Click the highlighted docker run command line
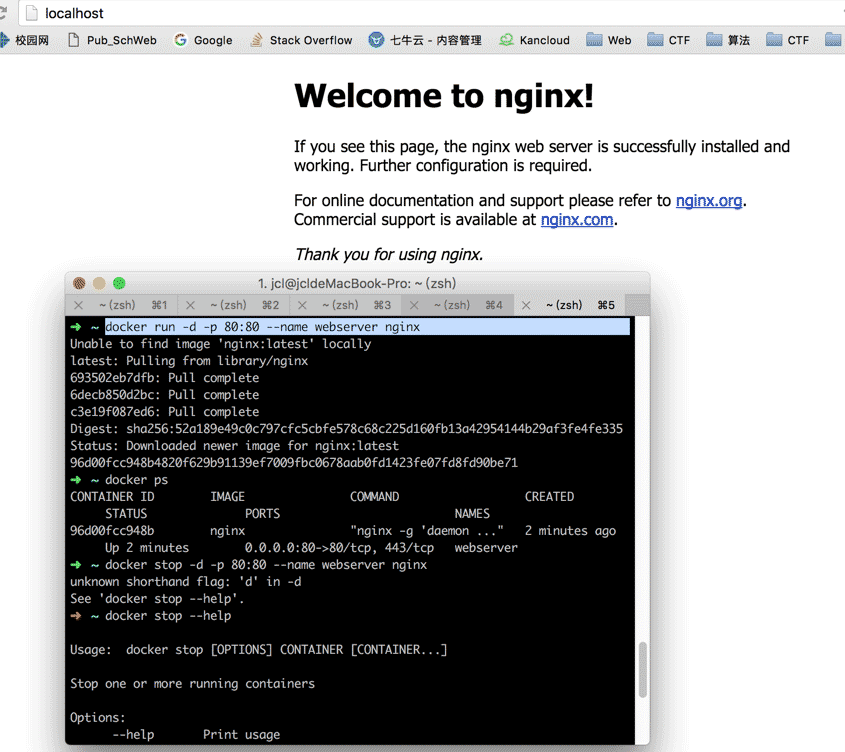This screenshot has height=752, width=845. click(x=366, y=327)
